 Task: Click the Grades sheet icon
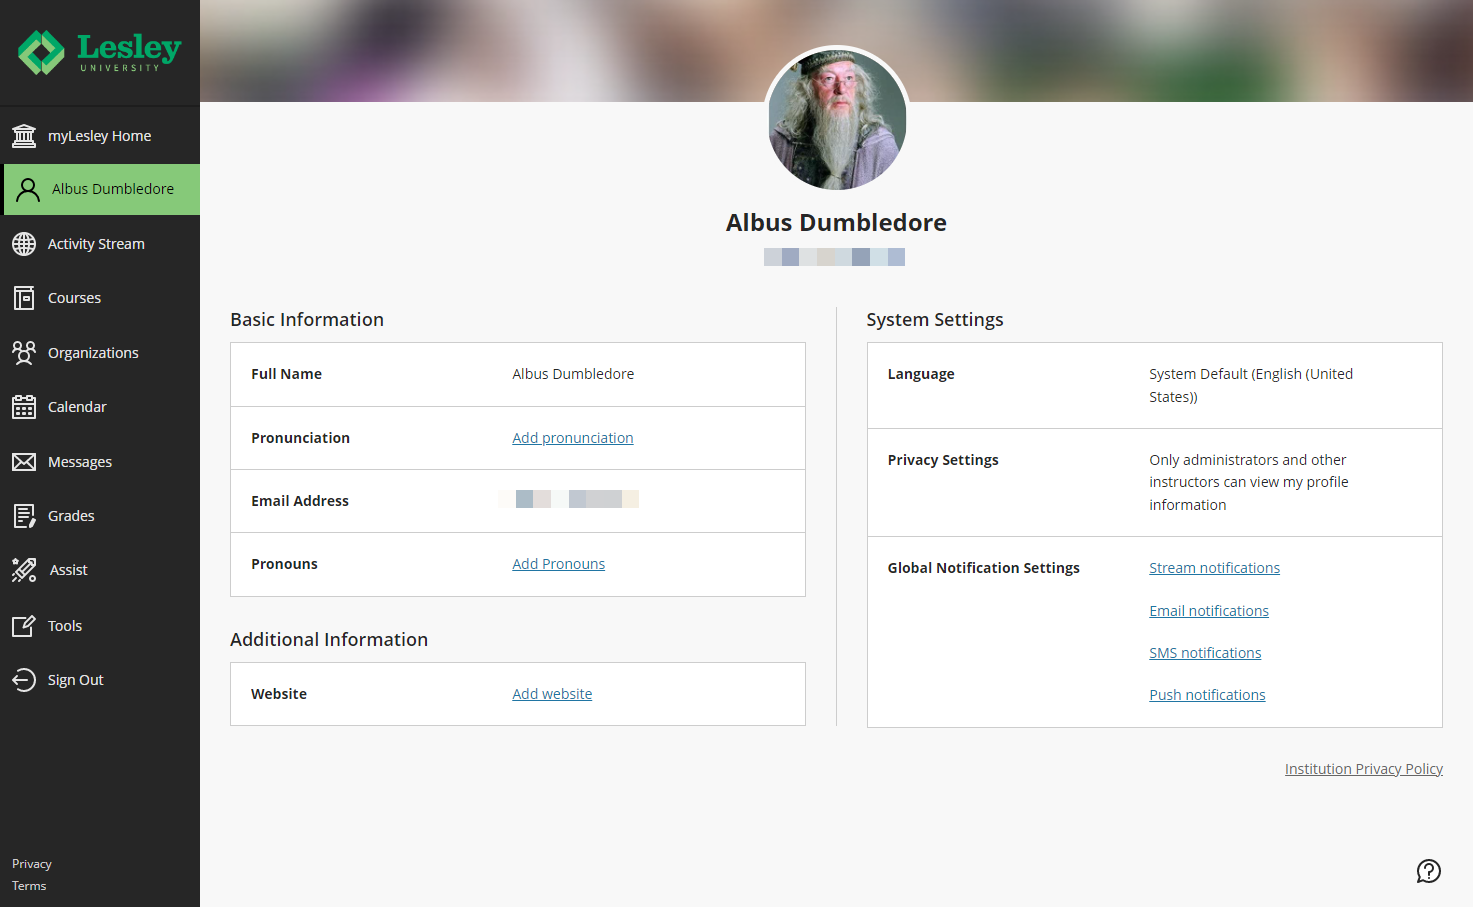[24, 516]
